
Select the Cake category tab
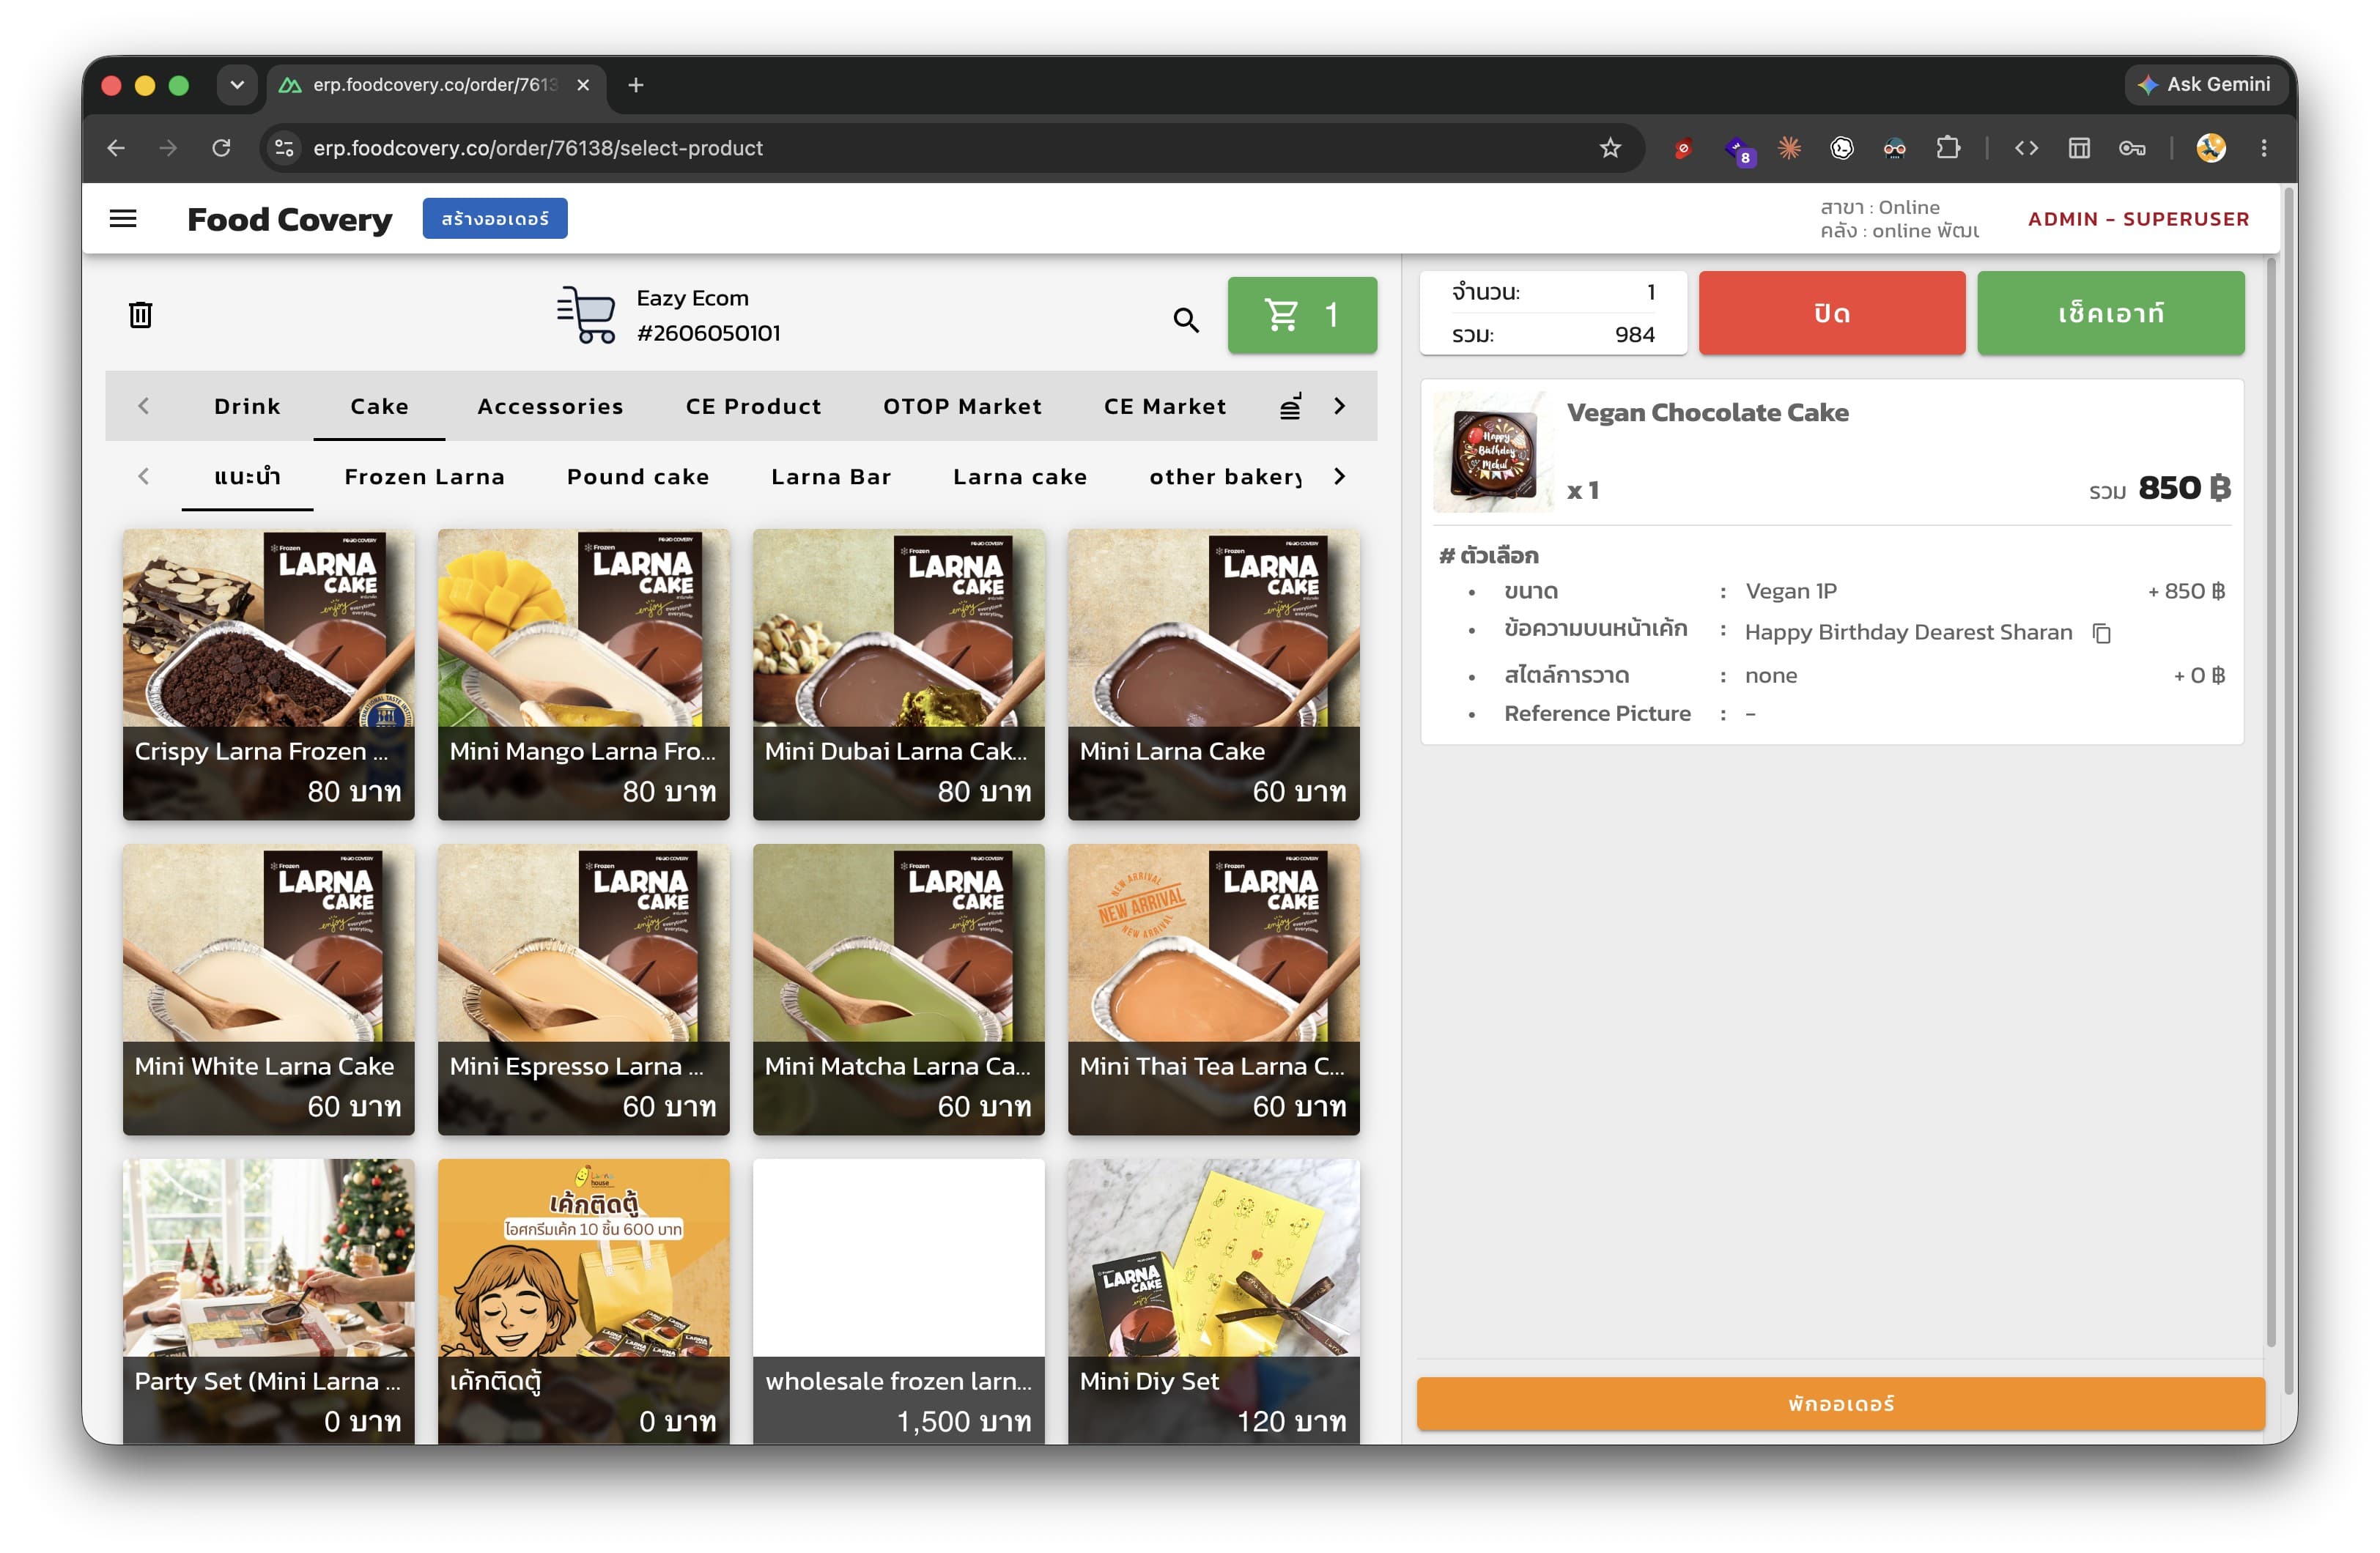[x=379, y=406]
